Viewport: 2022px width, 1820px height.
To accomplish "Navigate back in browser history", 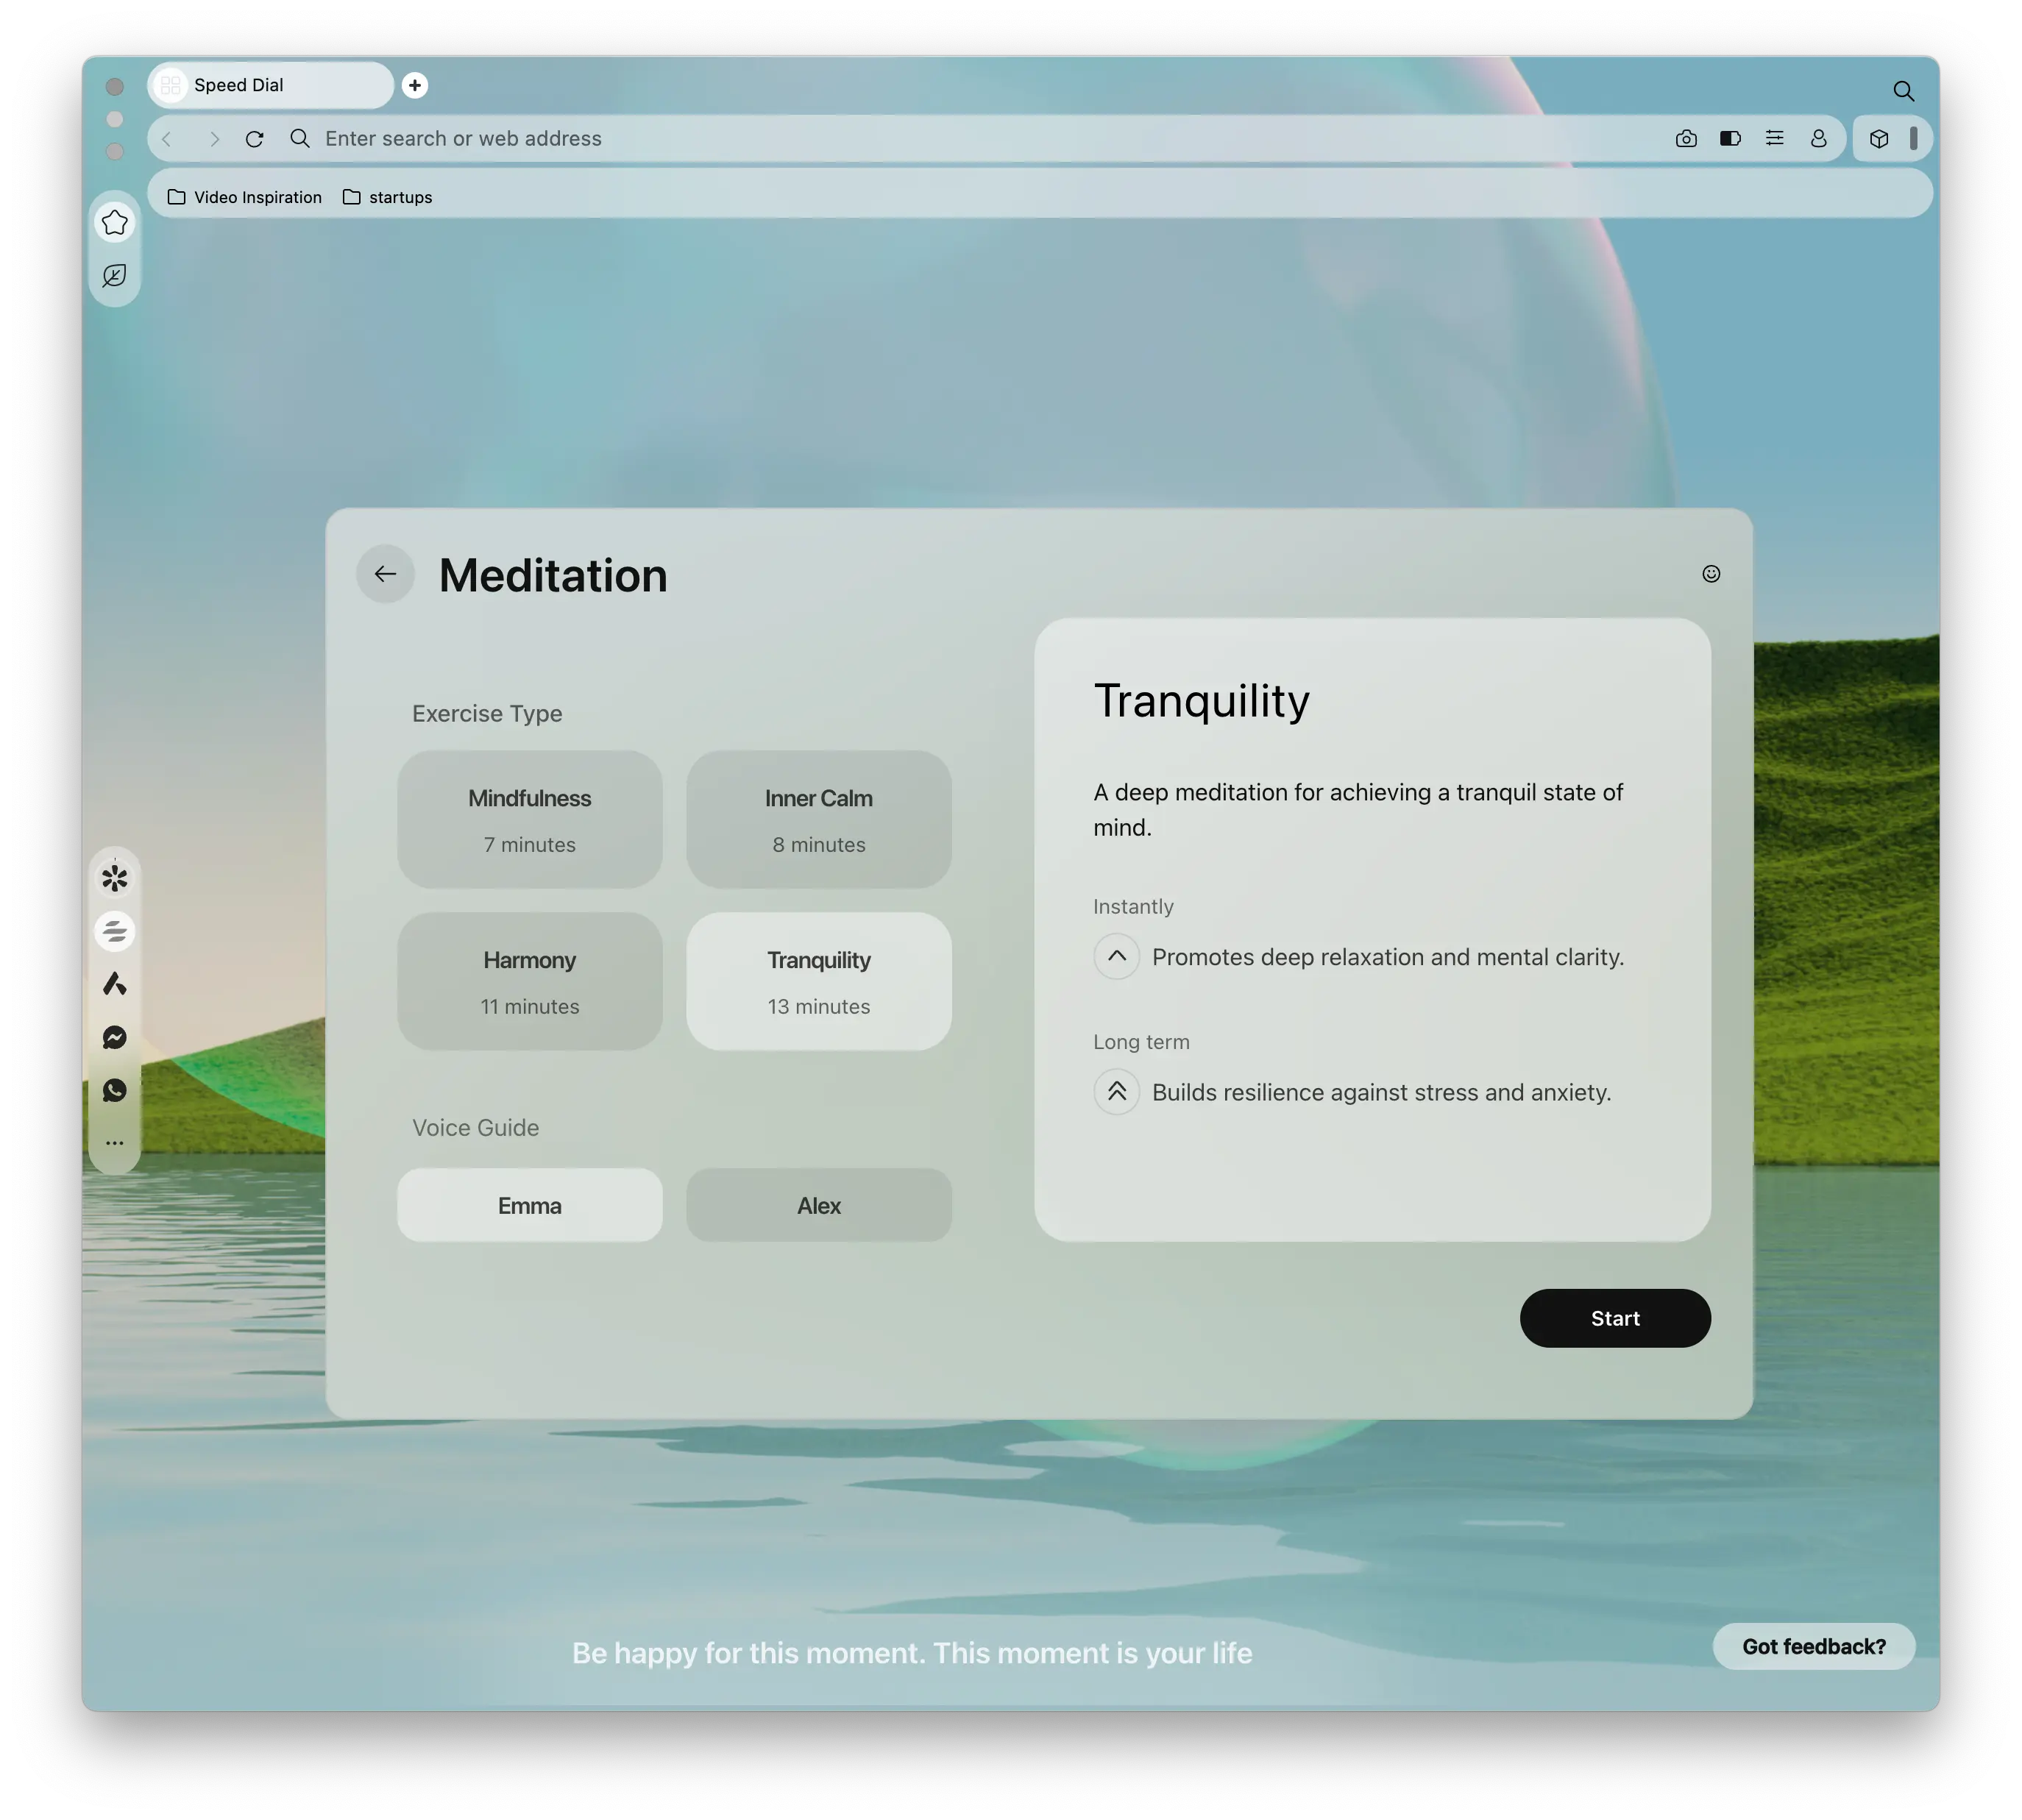I will pyautogui.click(x=168, y=139).
